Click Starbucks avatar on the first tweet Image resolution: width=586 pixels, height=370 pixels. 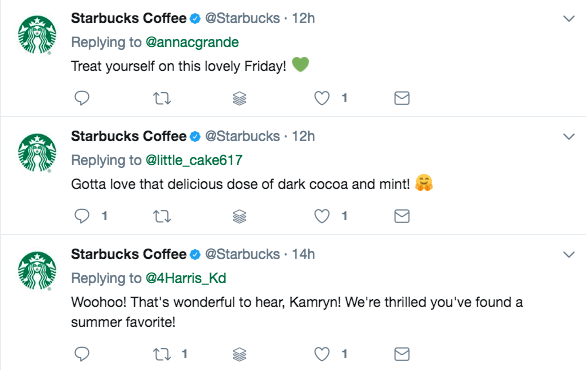point(37,34)
